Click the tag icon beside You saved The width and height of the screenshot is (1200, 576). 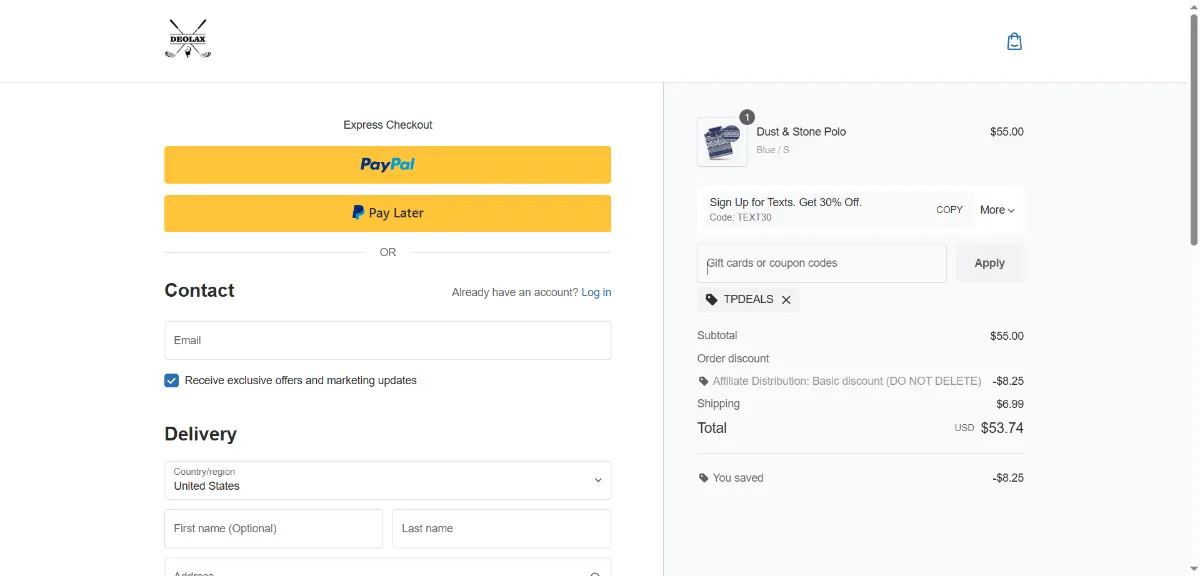(703, 478)
